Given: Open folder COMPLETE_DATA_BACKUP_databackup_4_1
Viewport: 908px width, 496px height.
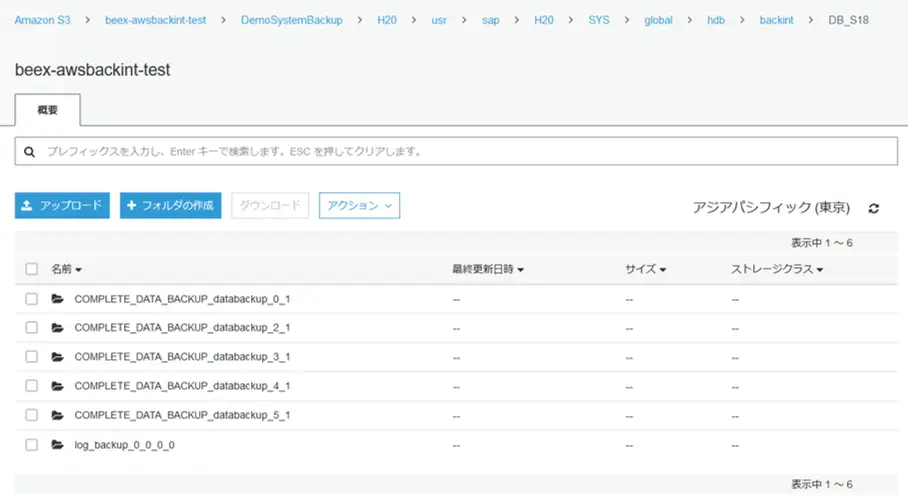Looking at the screenshot, I should [x=182, y=385].
